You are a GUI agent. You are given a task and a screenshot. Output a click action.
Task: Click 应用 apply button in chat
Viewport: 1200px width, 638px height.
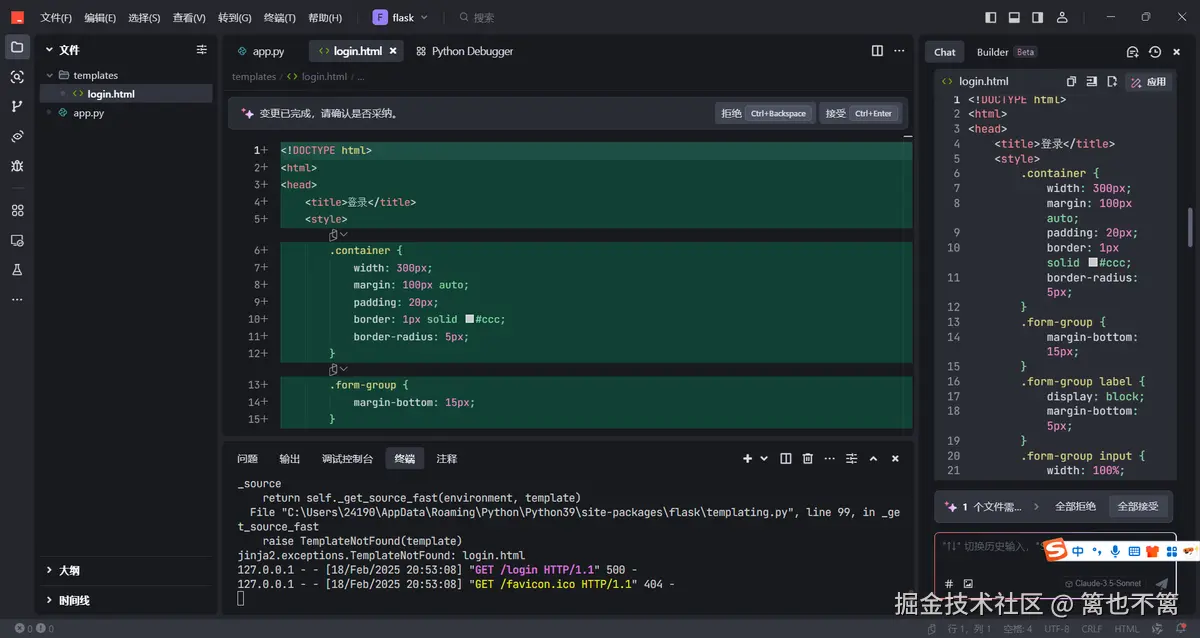(x=1148, y=82)
